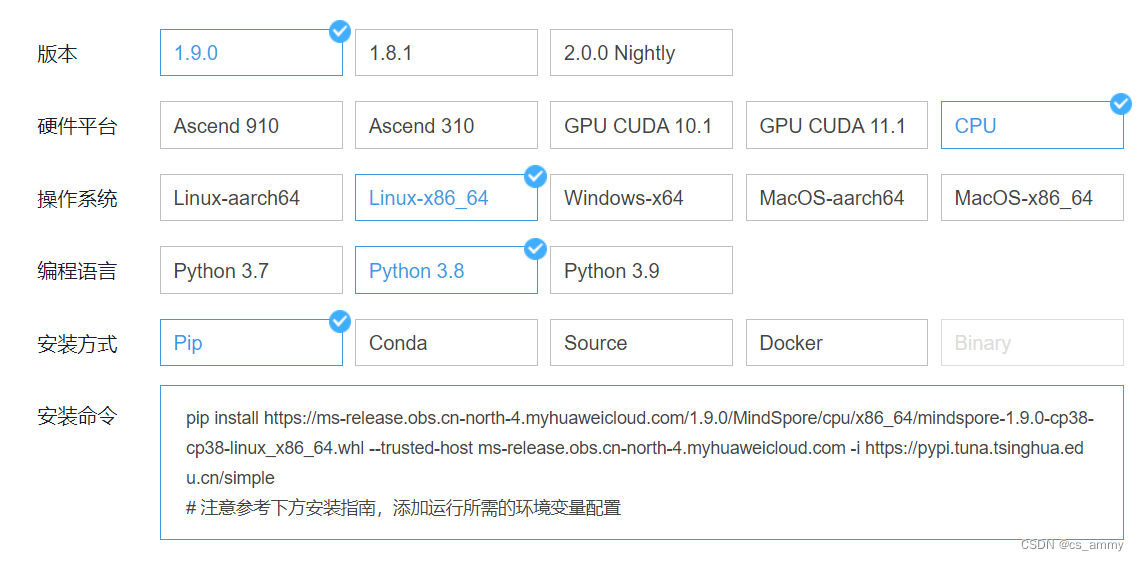Screen dimensions: 1139x561
Task: Pick Ascend 310 hardware platform
Action: coord(446,125)
